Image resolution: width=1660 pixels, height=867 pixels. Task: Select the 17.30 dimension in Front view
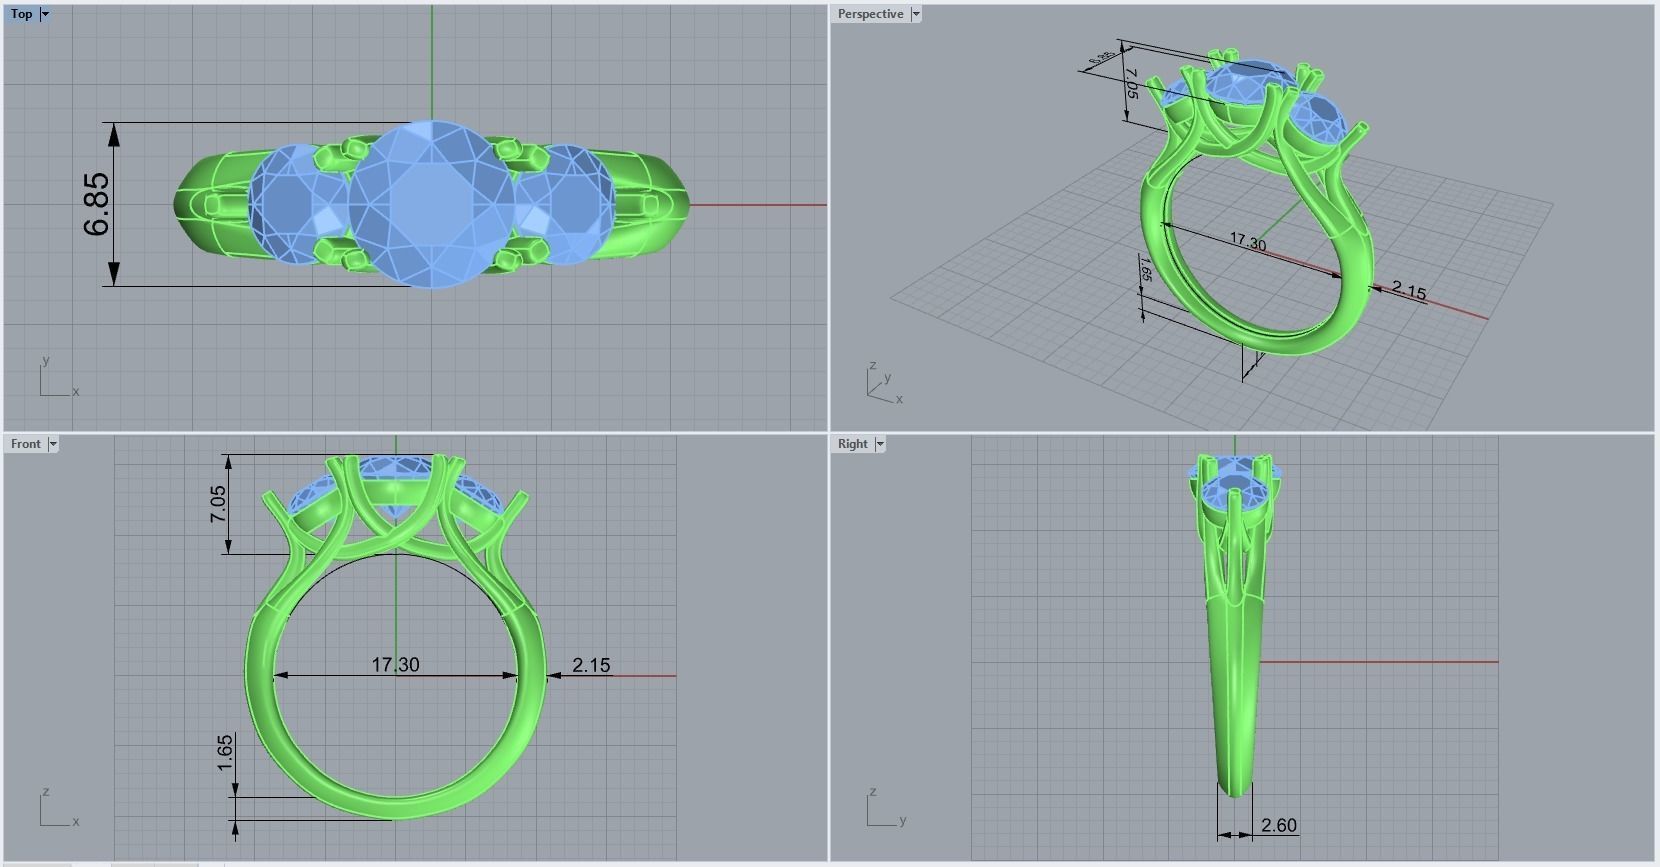(395, 664)
